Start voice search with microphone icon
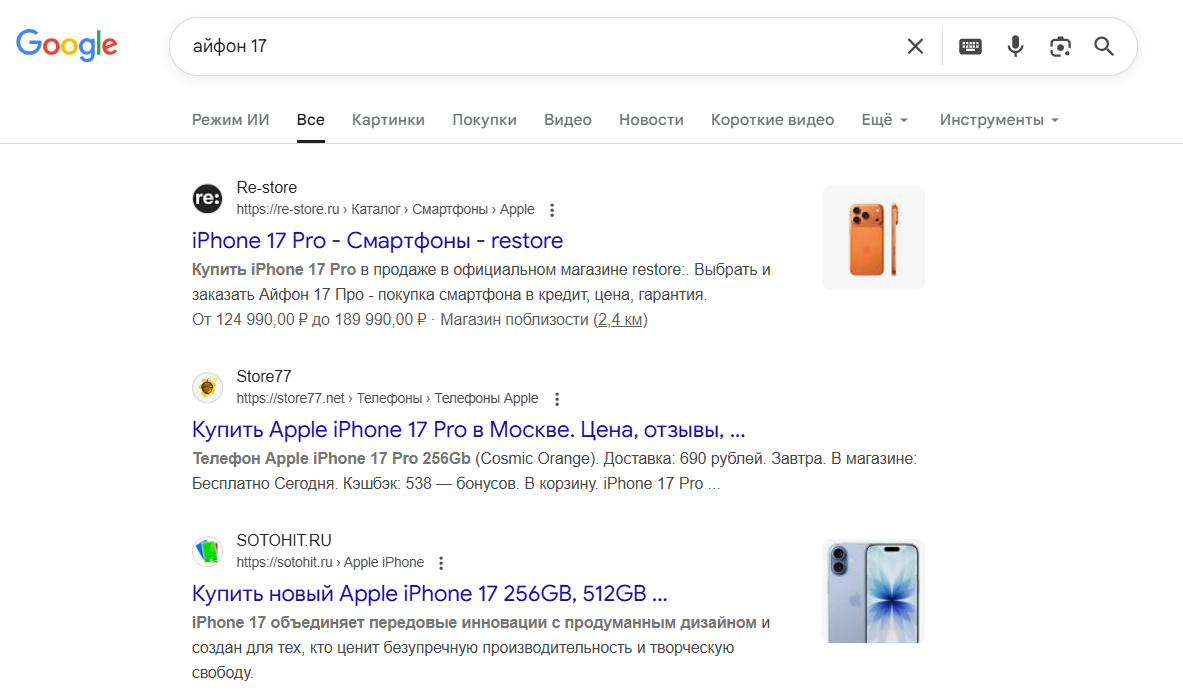This screenshot has width=1183, height=698. [1015, 46]
